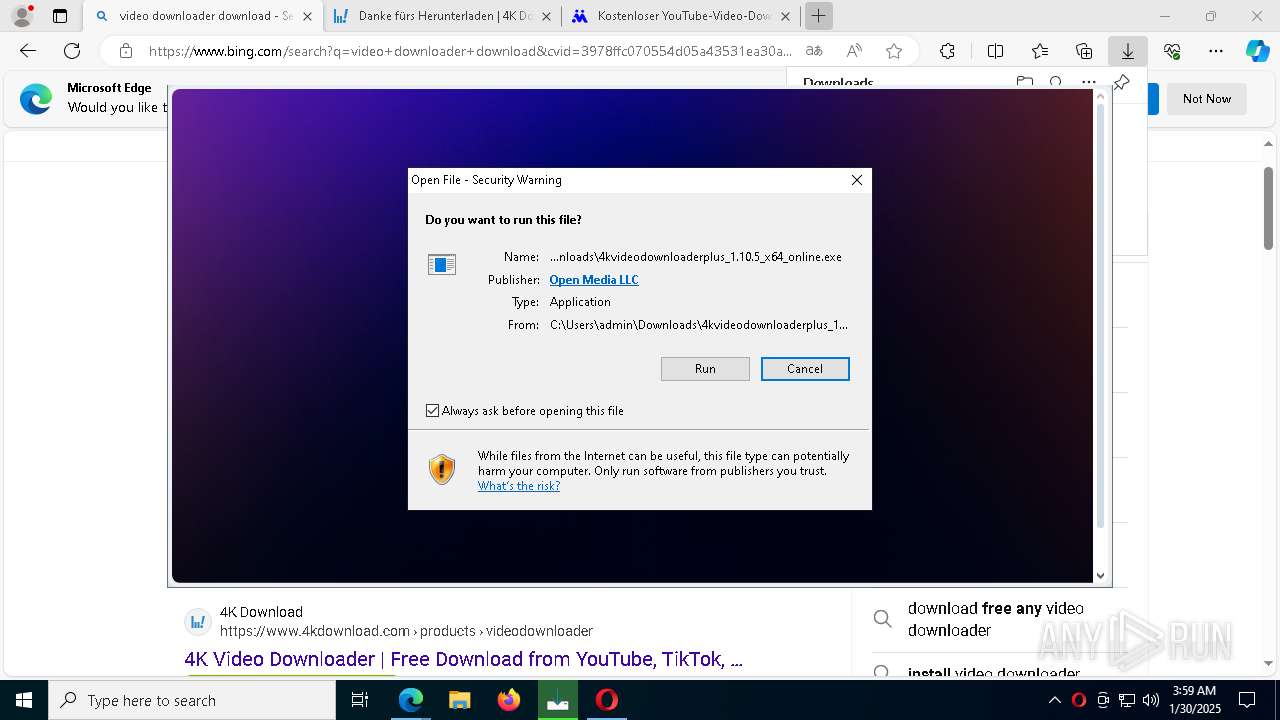1280x720 pixels.
Task: Click the Microsoft Edge logo in banner
Action: pos(36,99)
